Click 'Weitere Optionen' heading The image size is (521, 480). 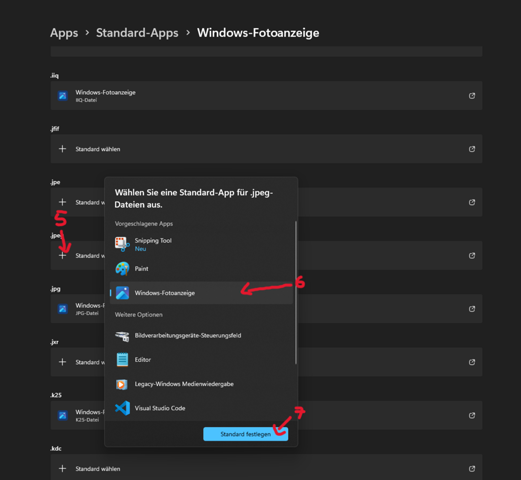(x=139, y=315)
